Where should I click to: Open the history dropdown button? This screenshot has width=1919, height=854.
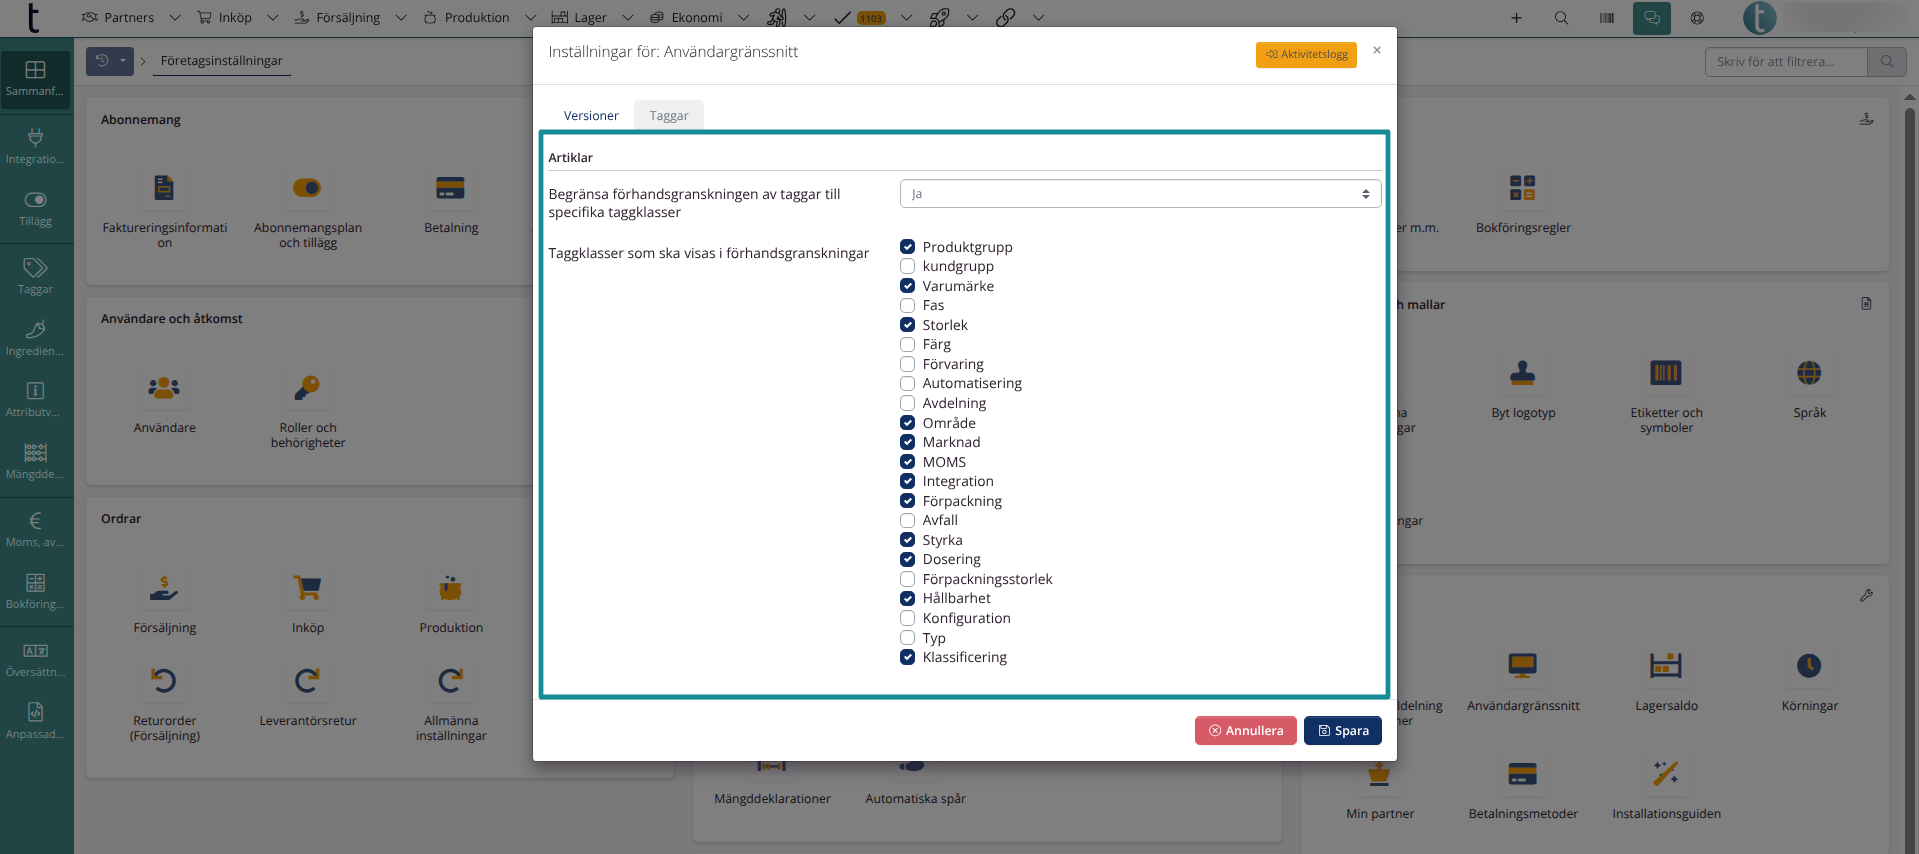[x=110, y=61]
